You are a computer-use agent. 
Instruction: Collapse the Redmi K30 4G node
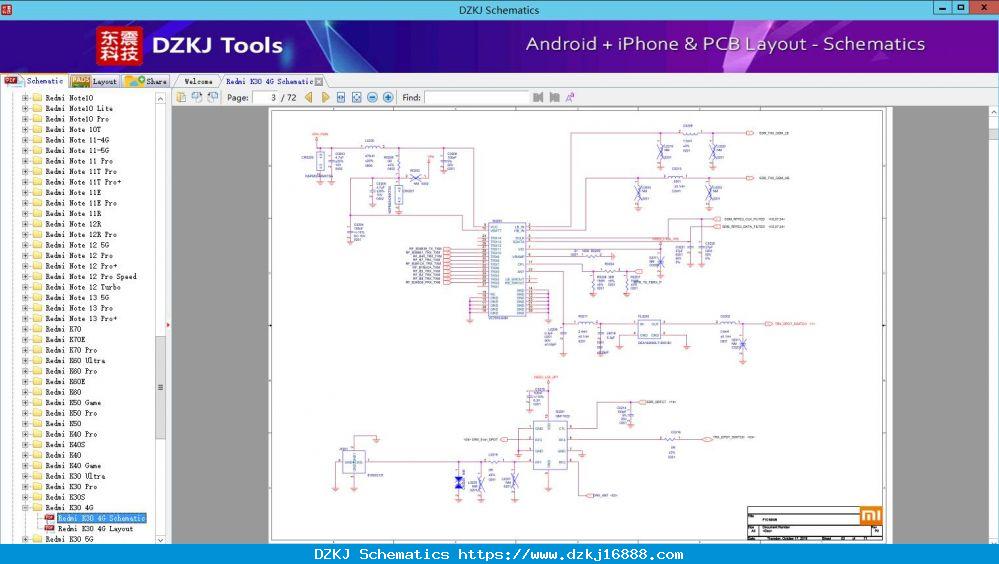(x=25, y=508)
